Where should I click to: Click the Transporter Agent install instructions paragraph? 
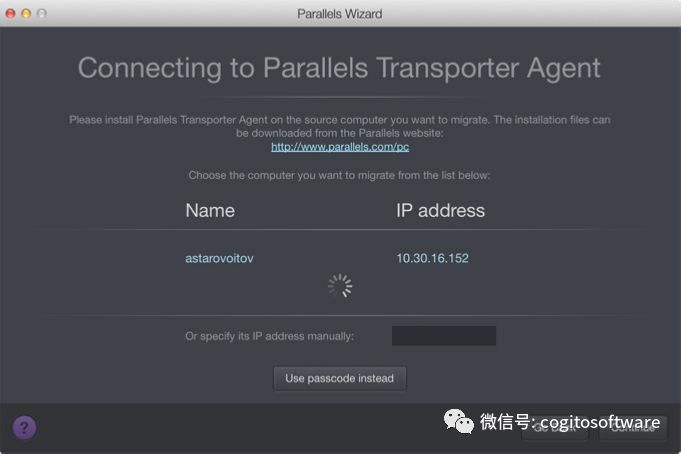click(340, 126)
